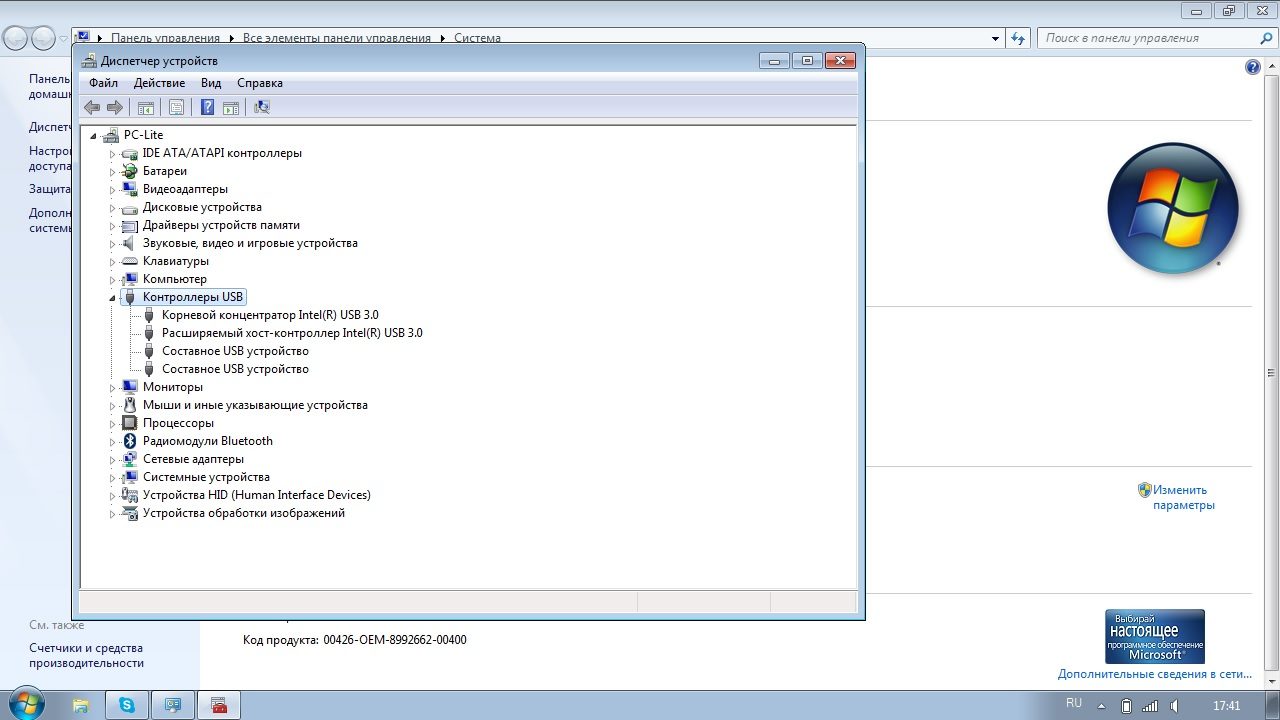Viewport: 1280px width, 720px height.
Task: Expand the Сетевые адаптеры category
Action: (113, 459)
